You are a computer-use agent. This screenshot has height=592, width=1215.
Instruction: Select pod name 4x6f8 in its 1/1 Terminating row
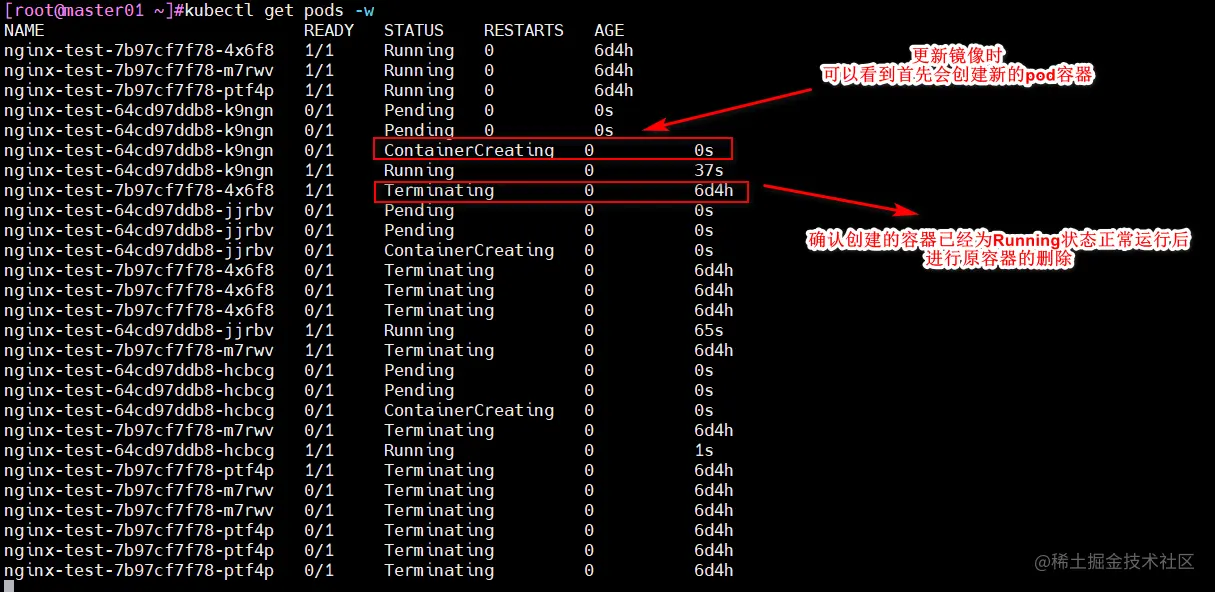139,190
